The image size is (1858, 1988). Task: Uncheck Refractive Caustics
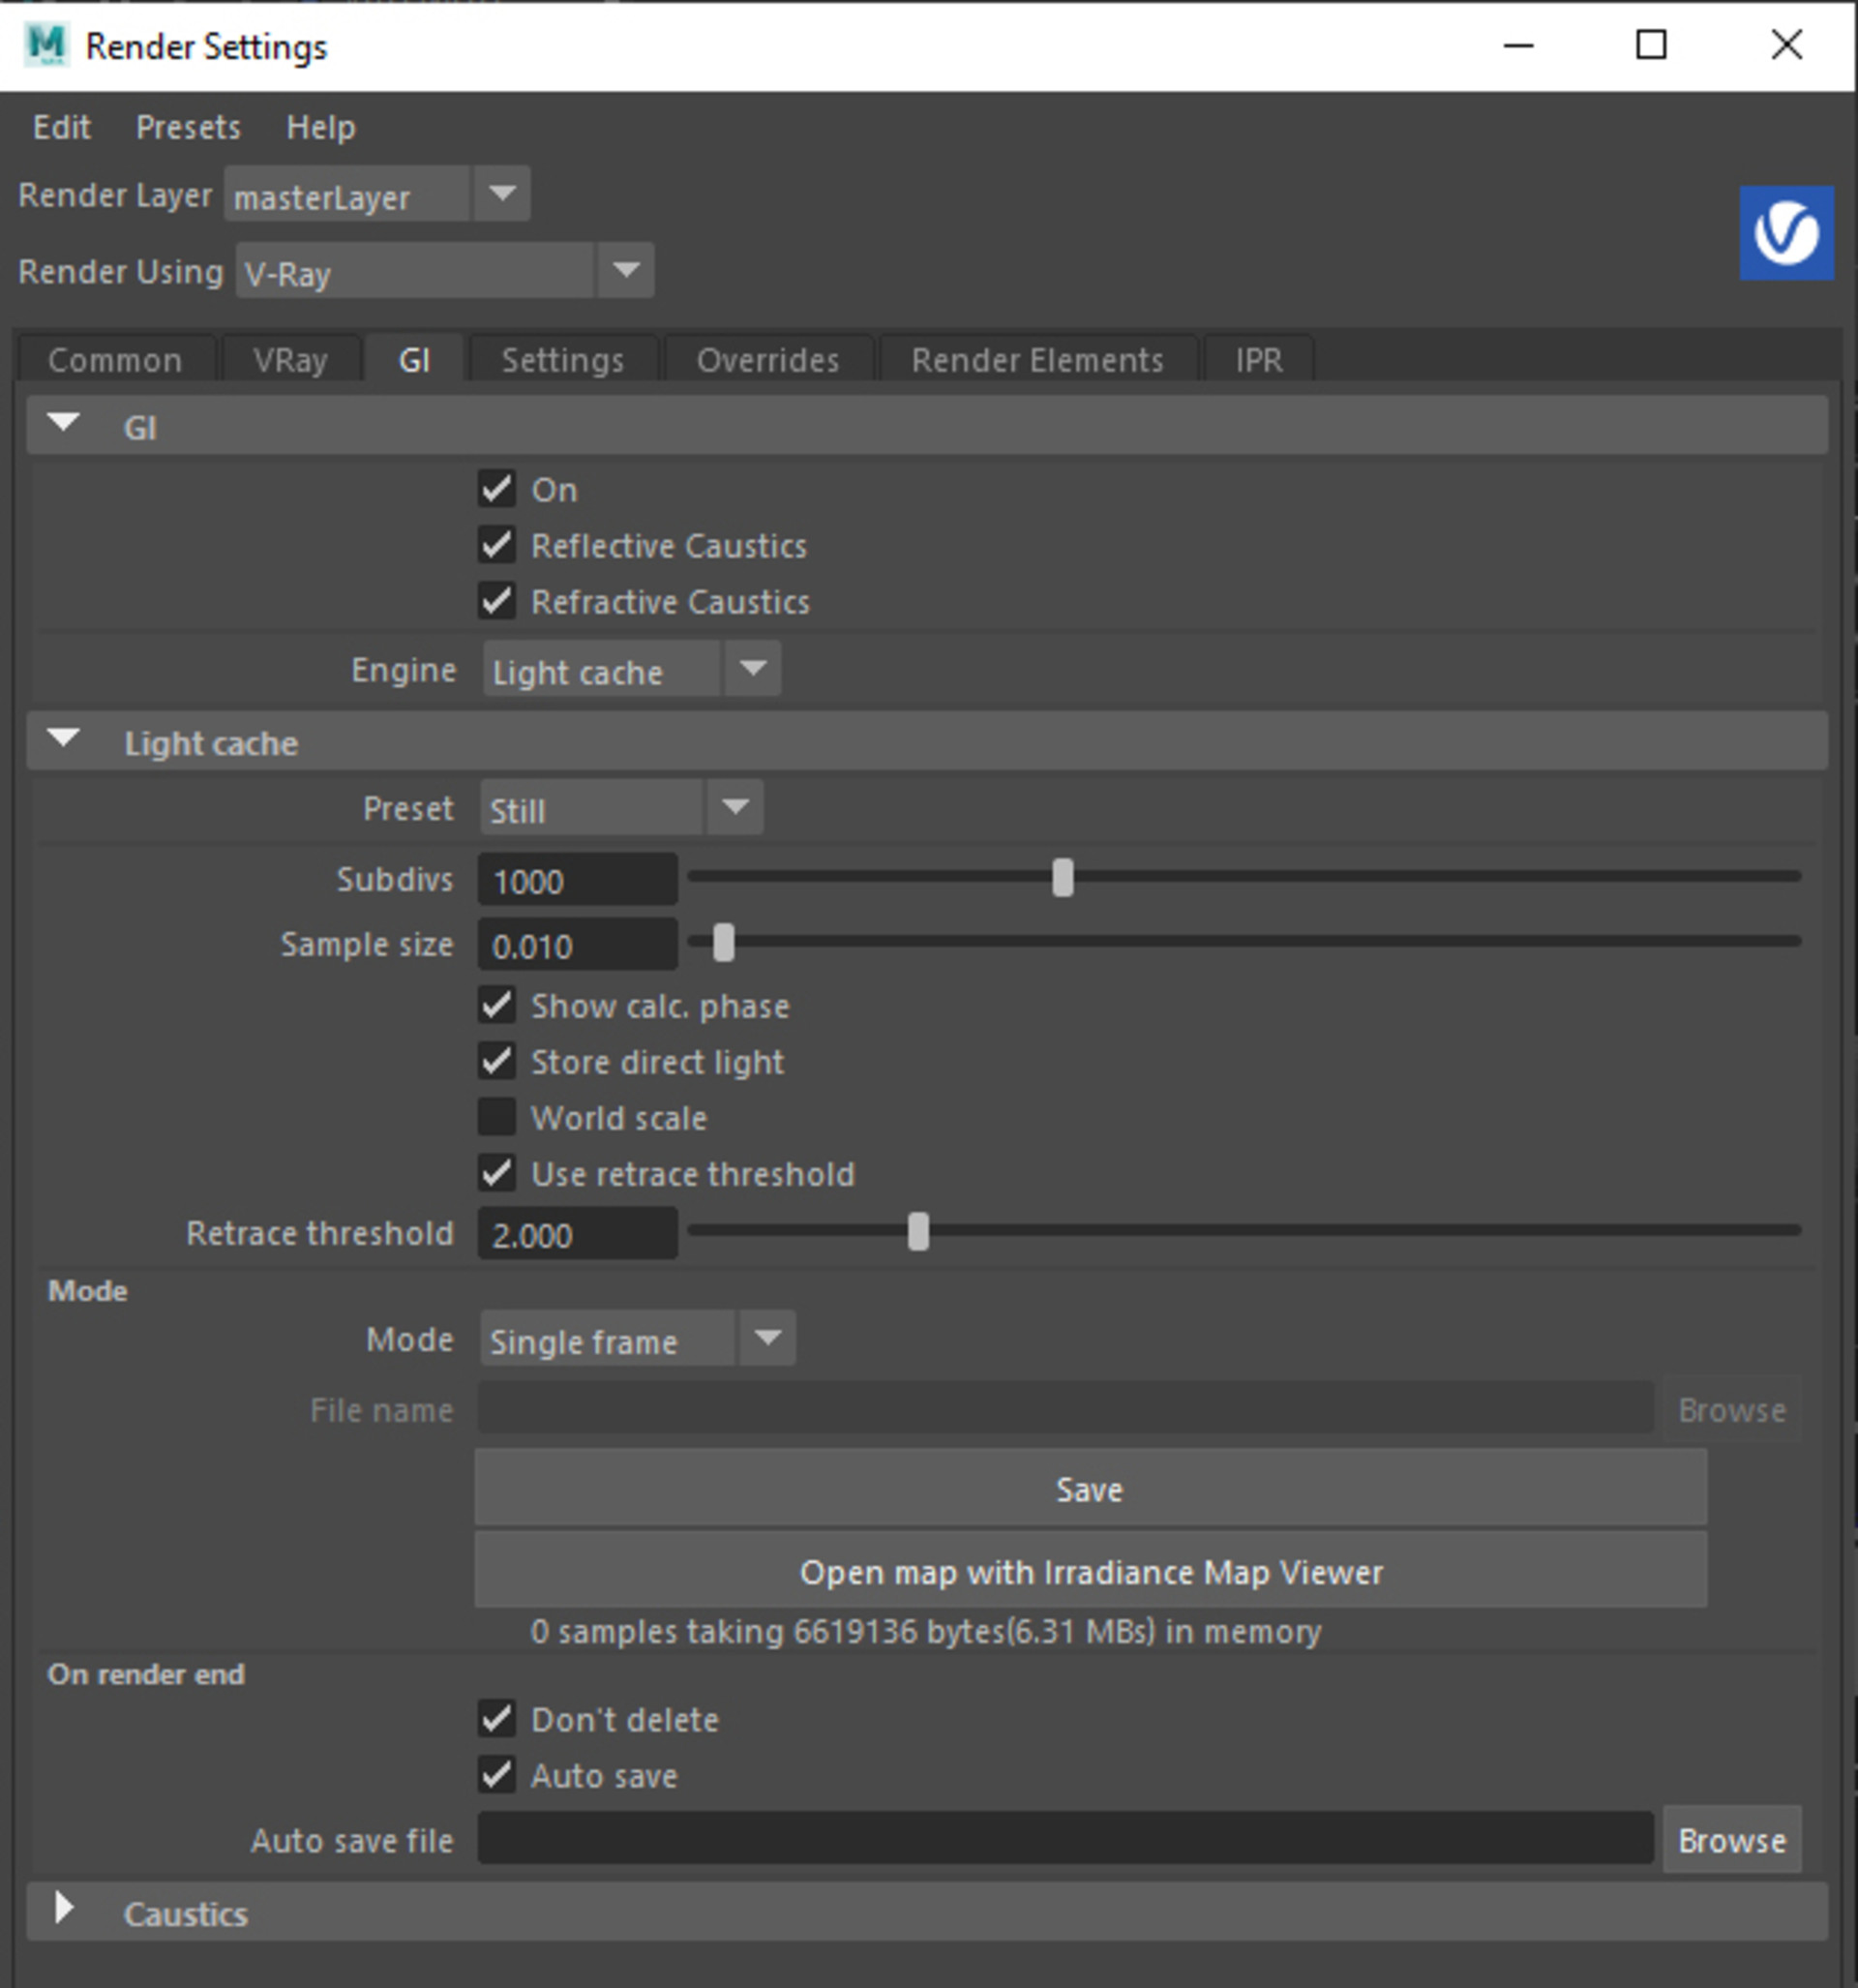(497, 601)
